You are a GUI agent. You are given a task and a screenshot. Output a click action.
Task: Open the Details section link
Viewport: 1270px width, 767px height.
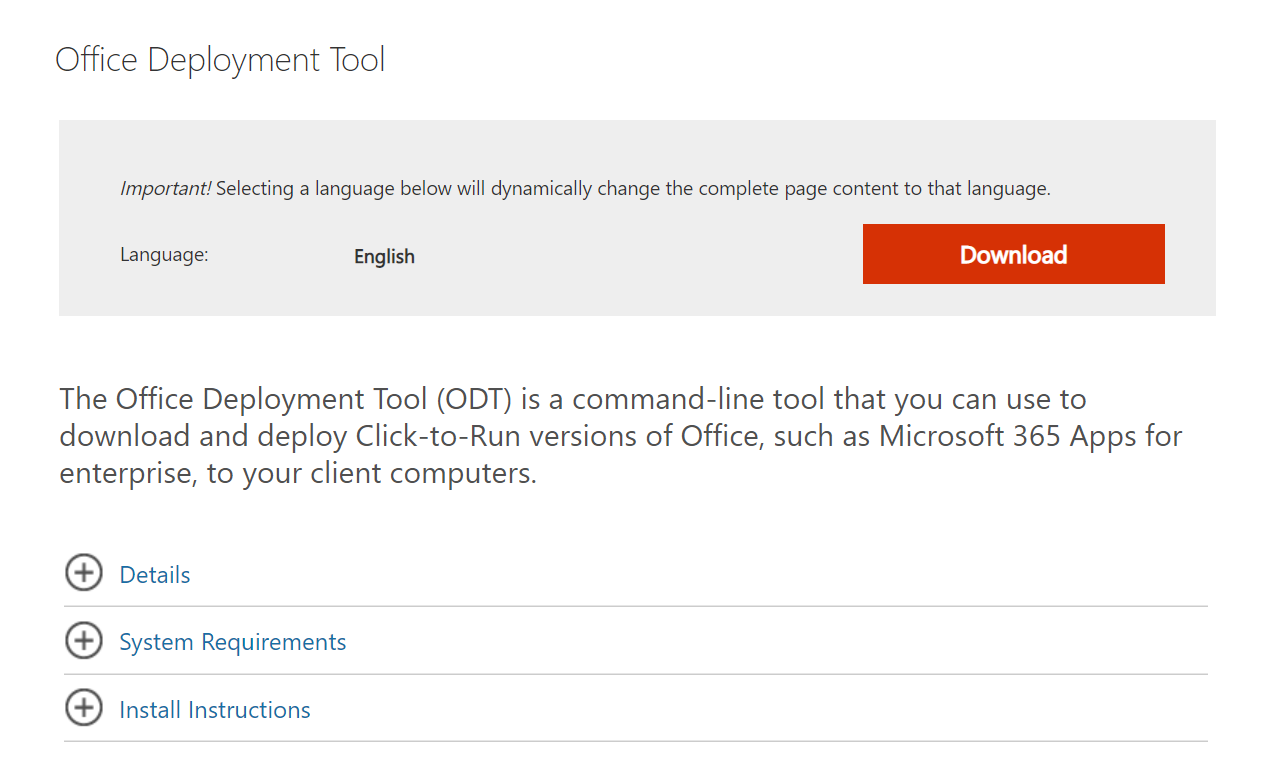point(155,575)
